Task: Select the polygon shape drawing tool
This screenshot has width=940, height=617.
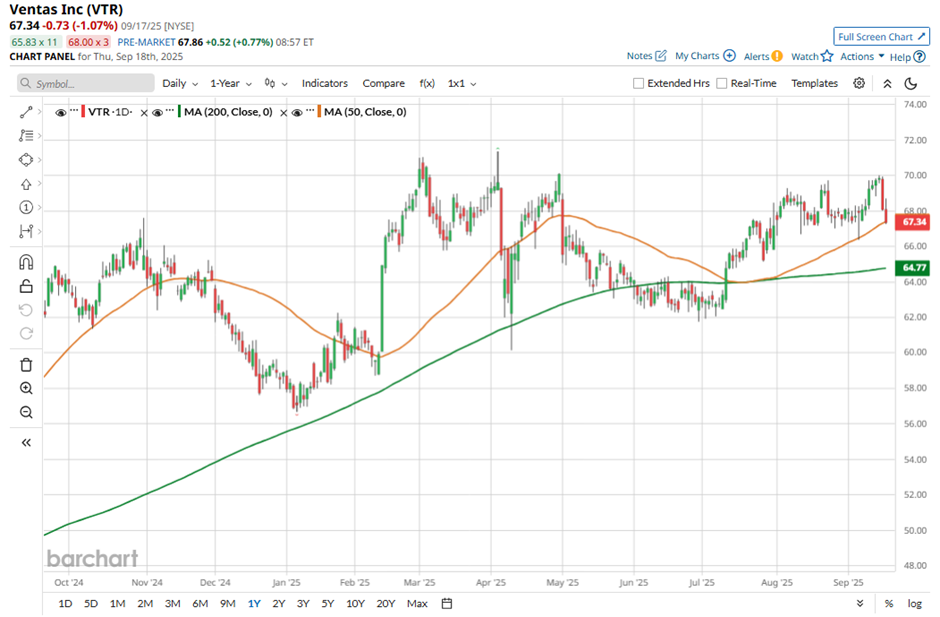Action: pyautogui.click(x=26, y=160)
